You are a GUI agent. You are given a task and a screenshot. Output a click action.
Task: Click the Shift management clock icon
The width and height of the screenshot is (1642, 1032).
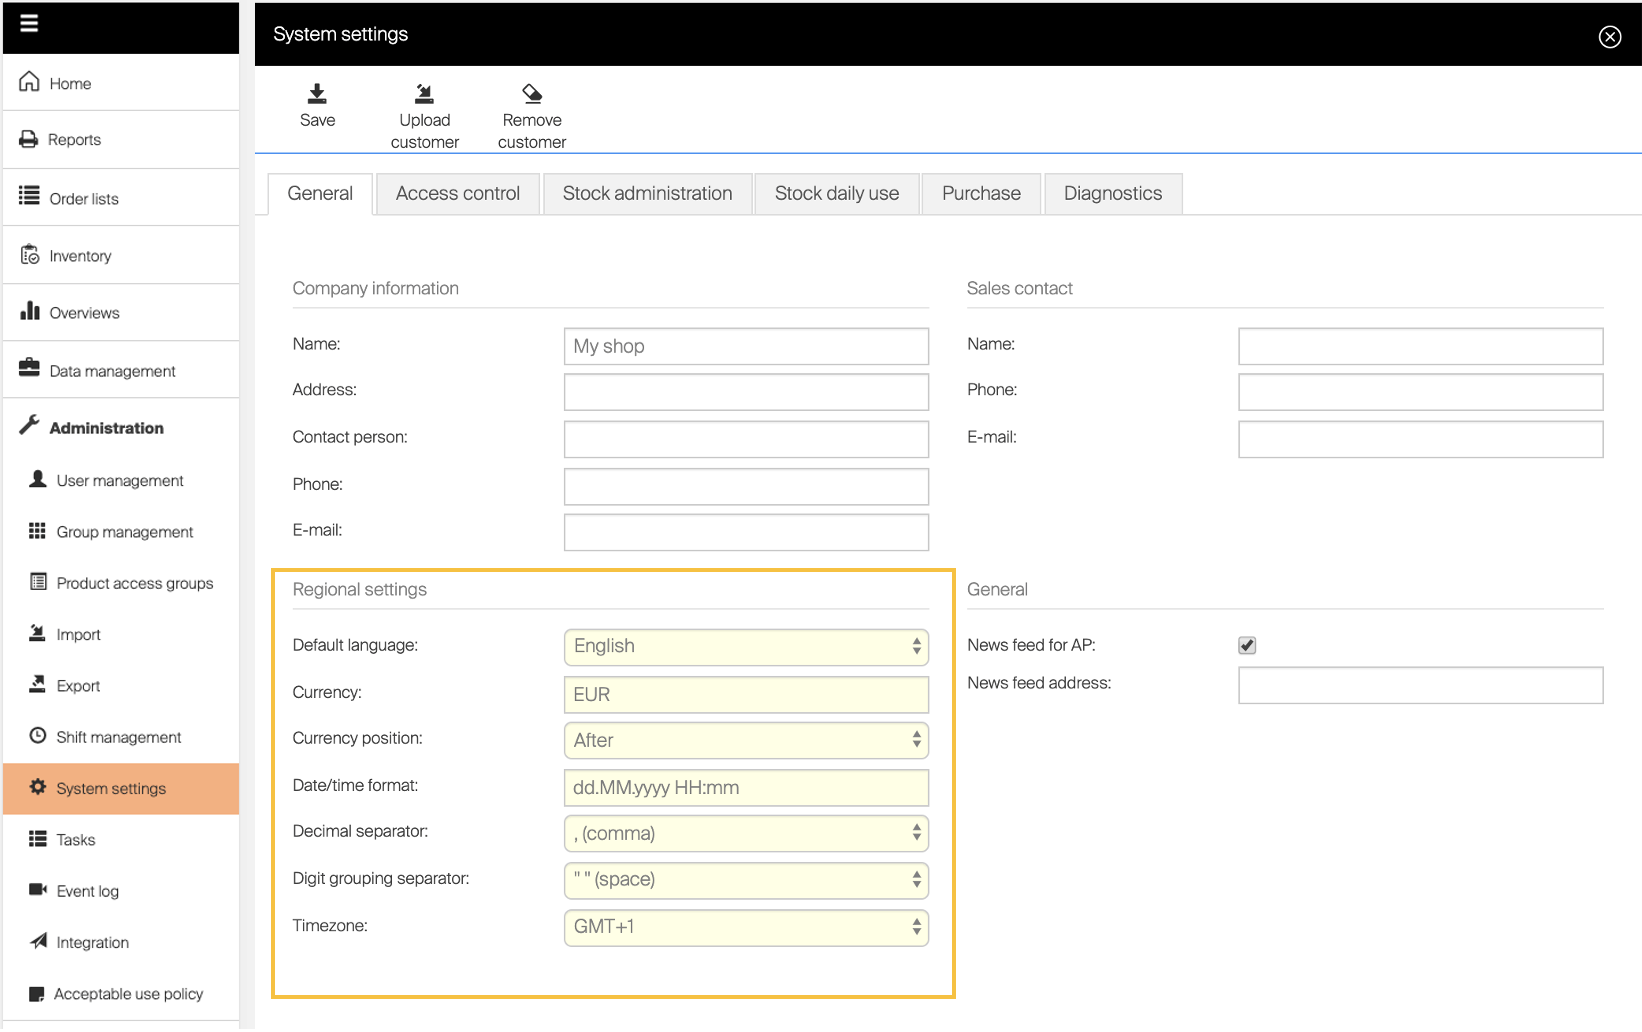click(x=38, y=736)
